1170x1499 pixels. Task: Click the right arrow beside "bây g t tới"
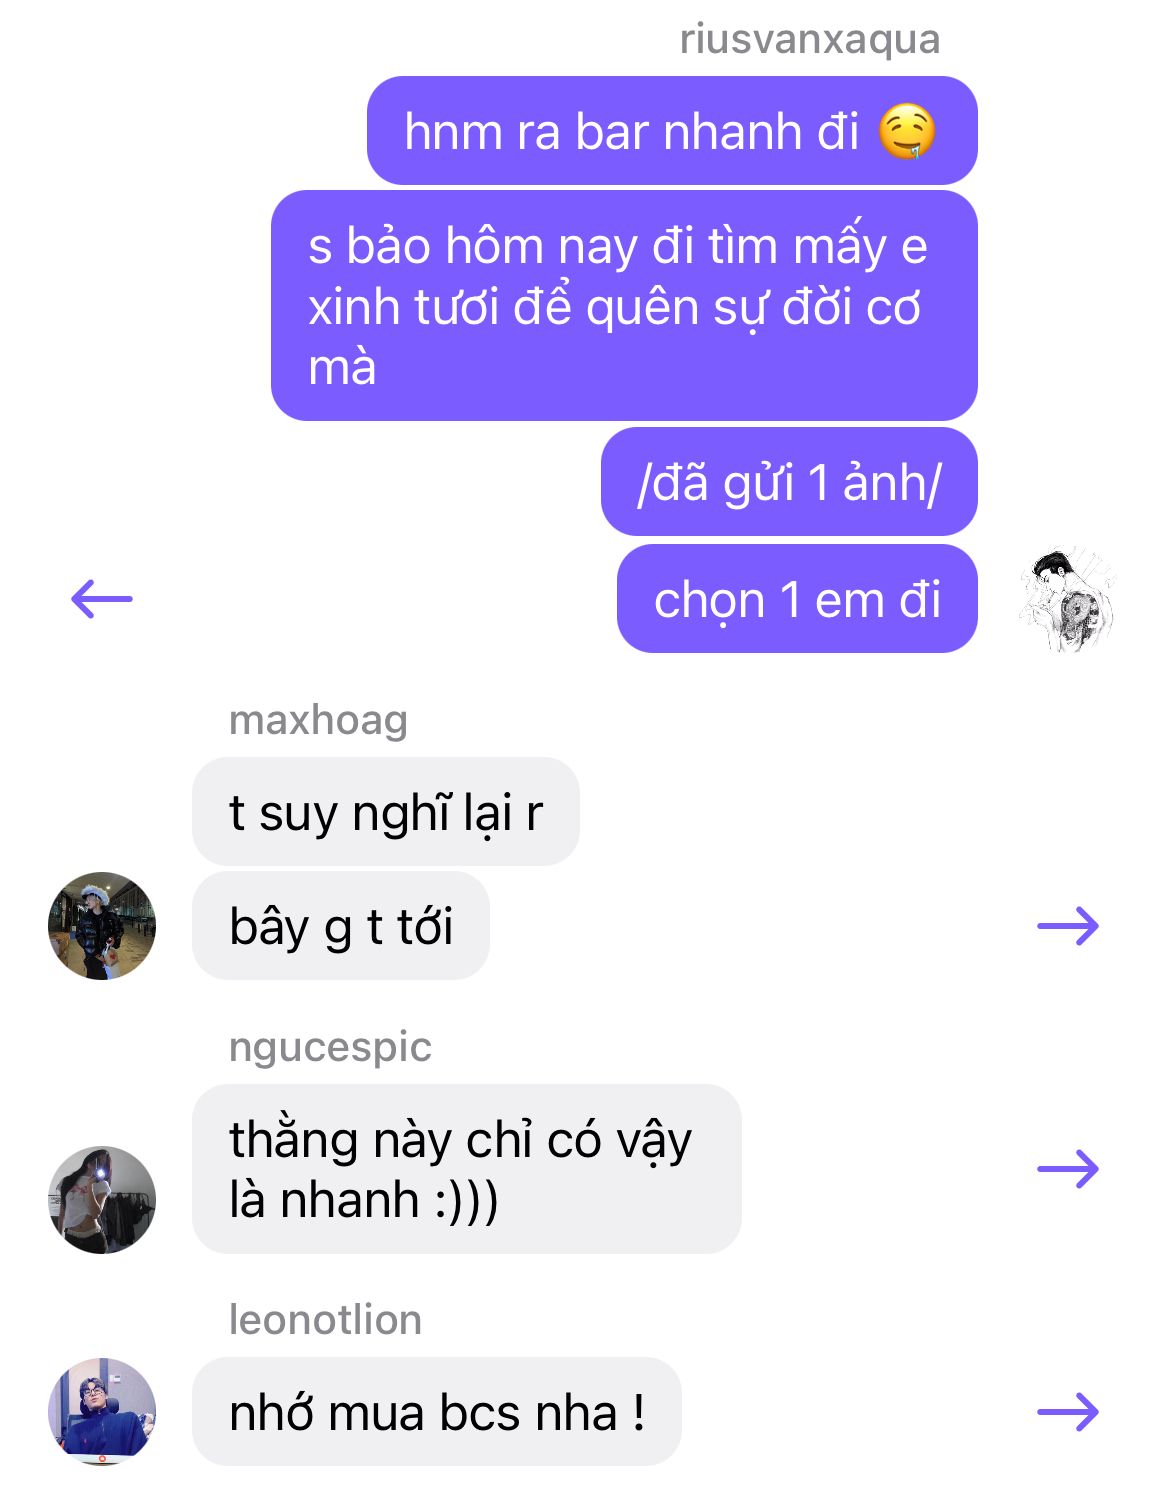click(x=1068, y=926)
